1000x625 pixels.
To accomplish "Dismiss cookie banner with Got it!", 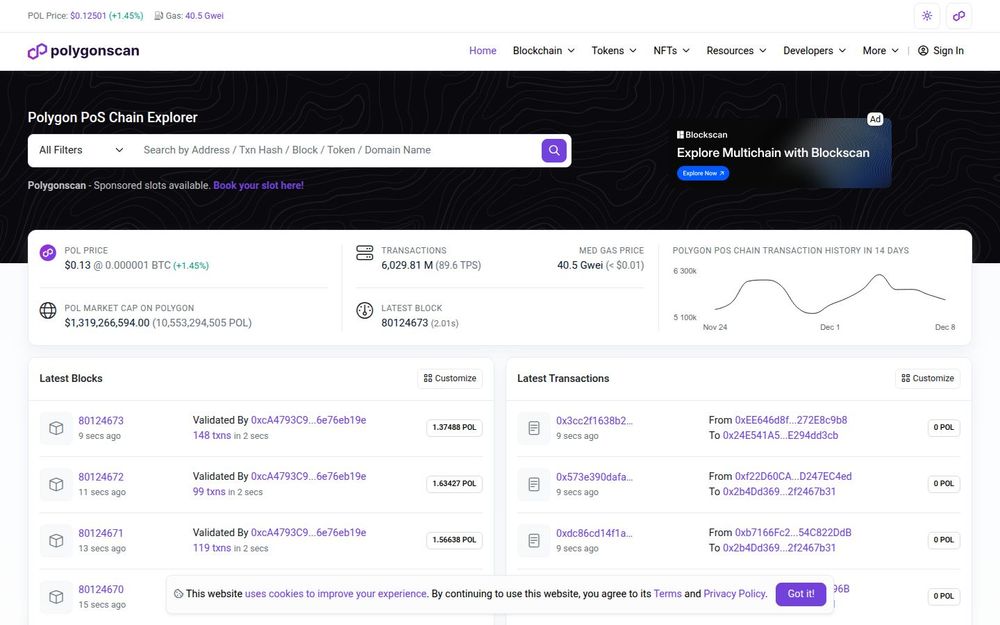I will [x=801, y=594].
